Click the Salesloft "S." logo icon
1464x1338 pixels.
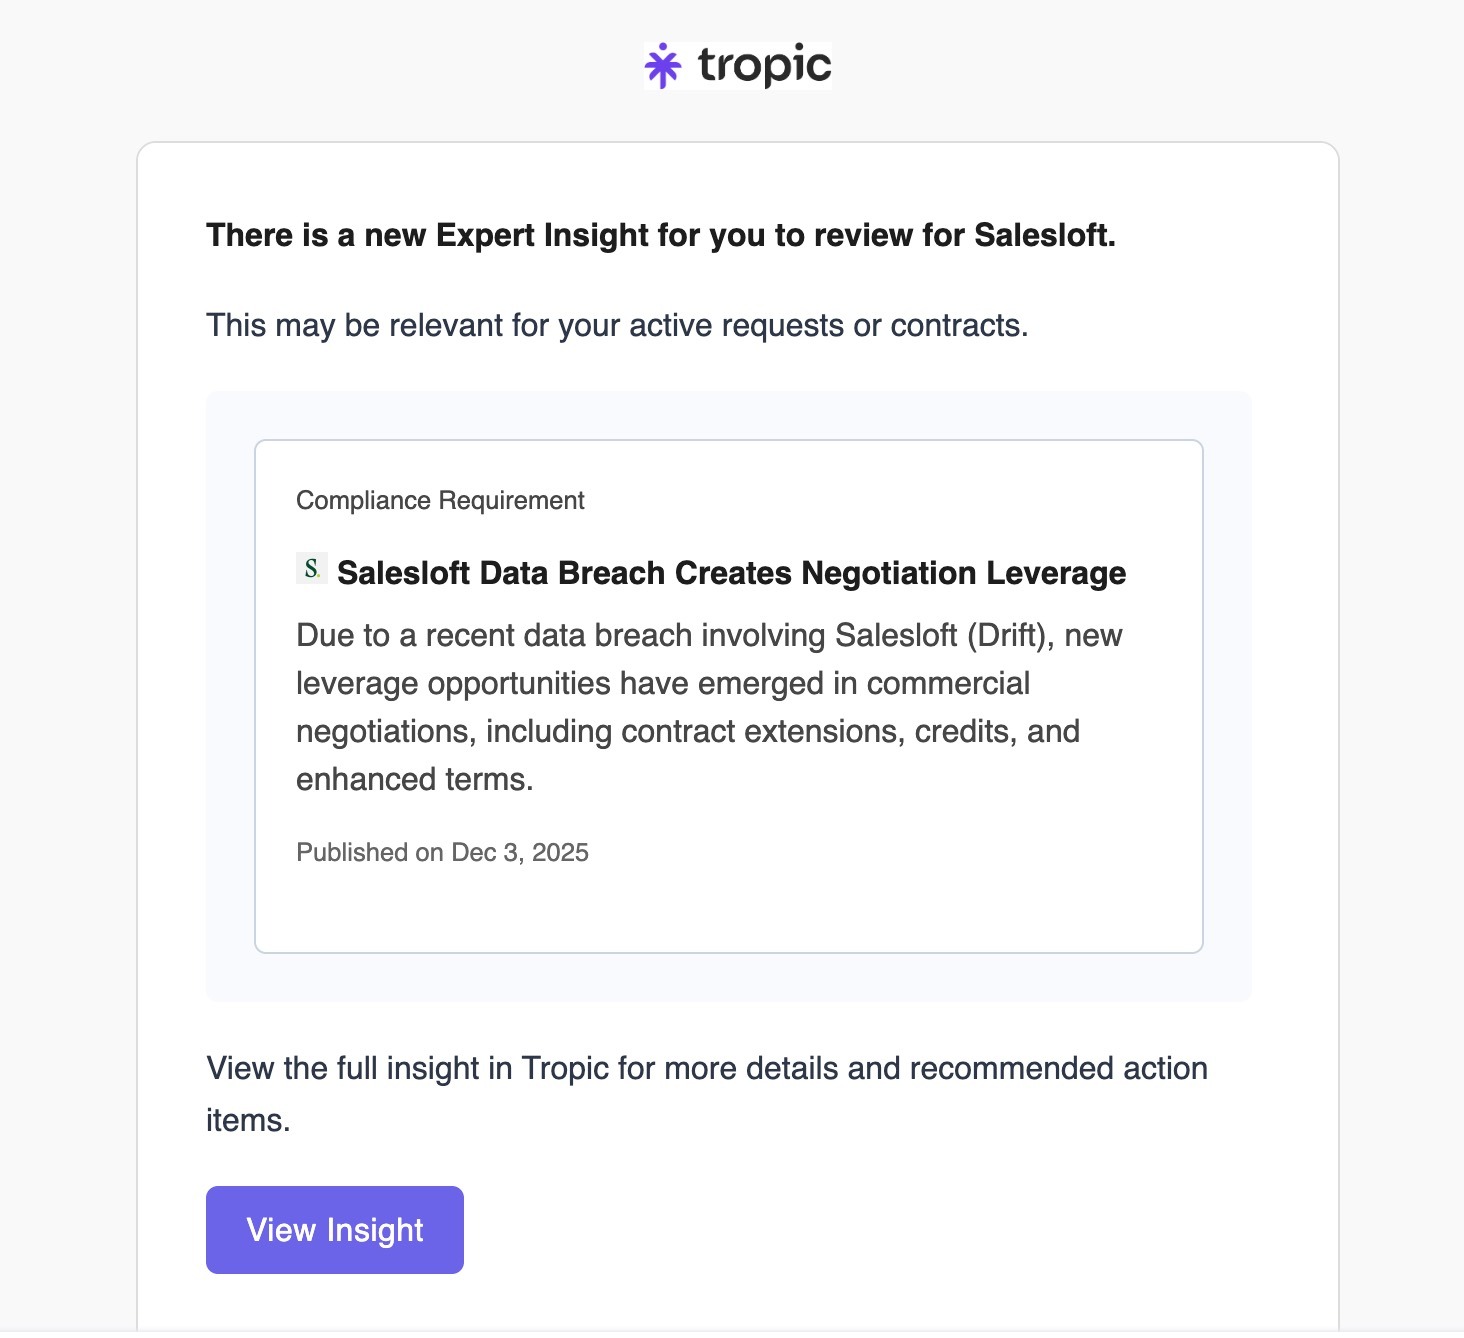point(312,569)
